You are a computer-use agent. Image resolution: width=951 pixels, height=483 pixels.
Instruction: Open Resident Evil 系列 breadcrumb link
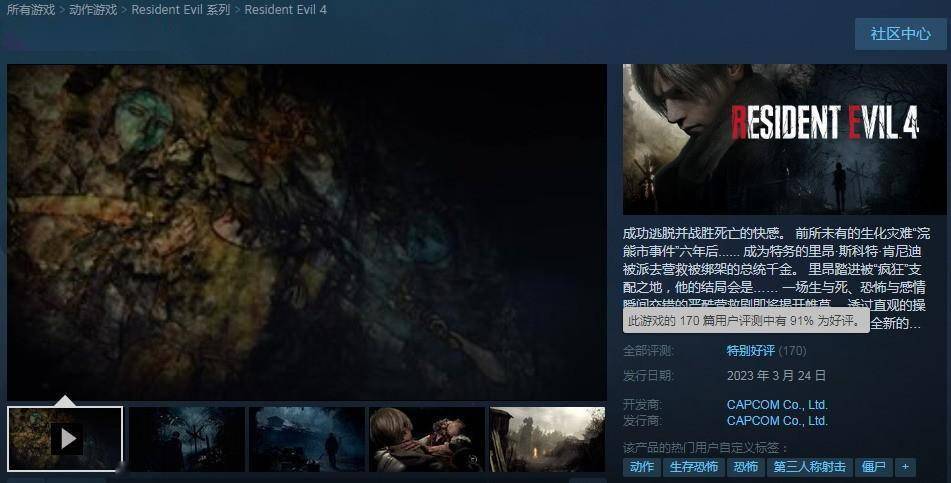(x=181, y=10)
